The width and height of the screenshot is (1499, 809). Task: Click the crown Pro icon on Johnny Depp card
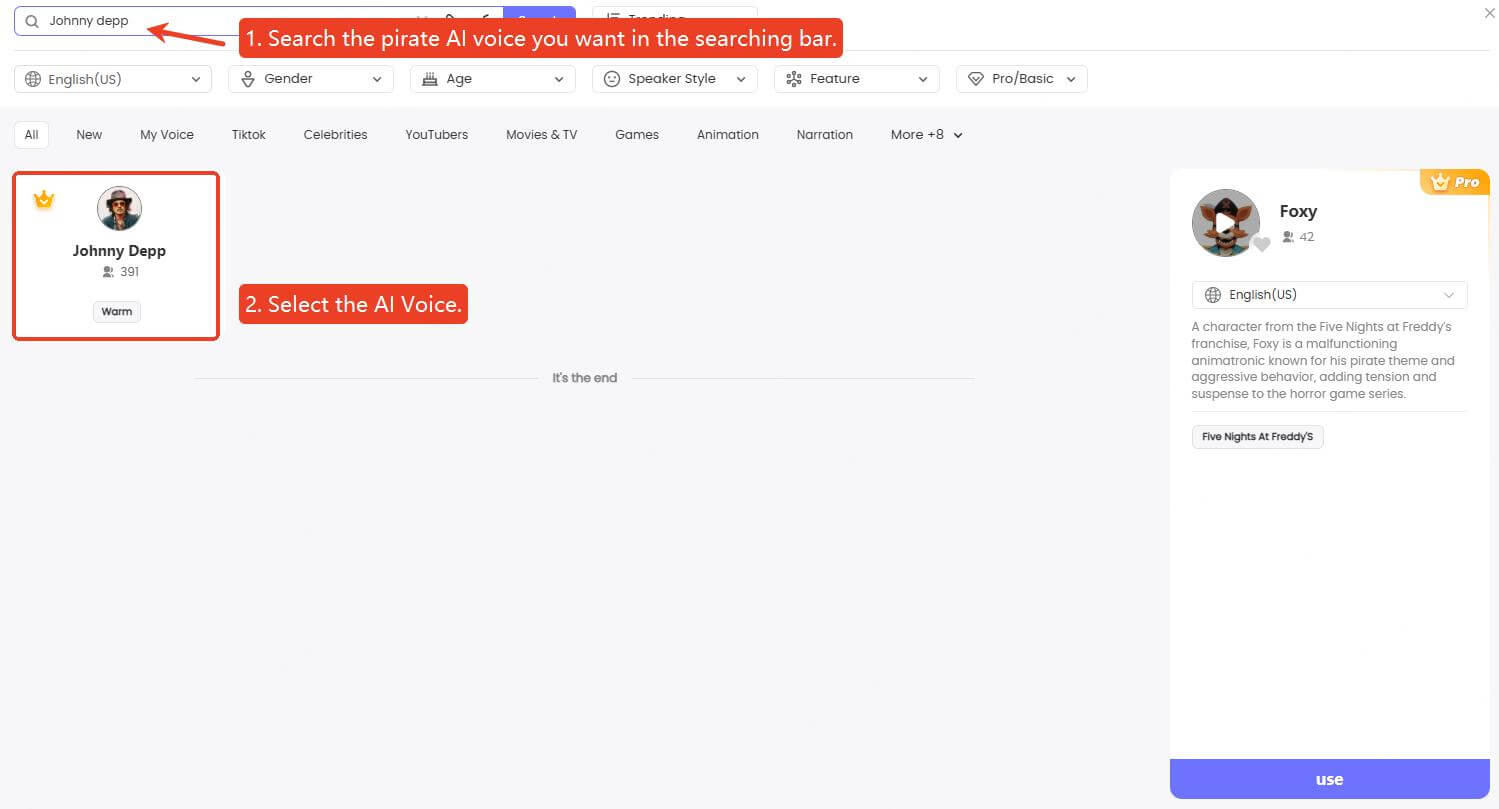(43, 200)
